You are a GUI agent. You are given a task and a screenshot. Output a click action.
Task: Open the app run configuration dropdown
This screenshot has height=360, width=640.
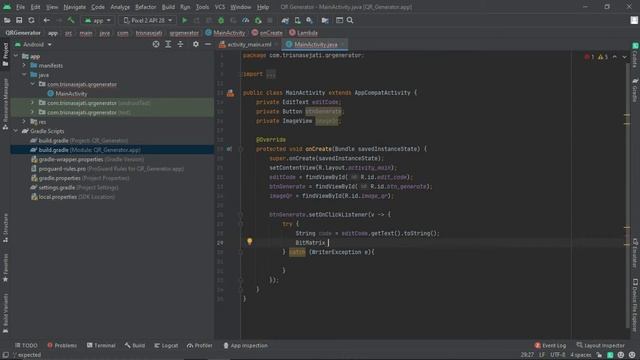click(x=97, y=20)
